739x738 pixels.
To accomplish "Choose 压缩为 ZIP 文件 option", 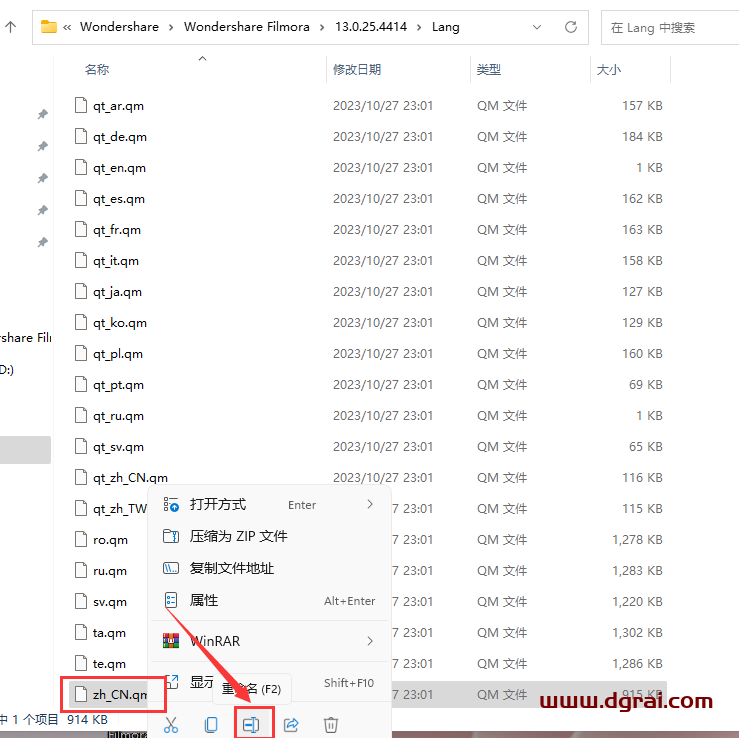I will tap(269, 536).
